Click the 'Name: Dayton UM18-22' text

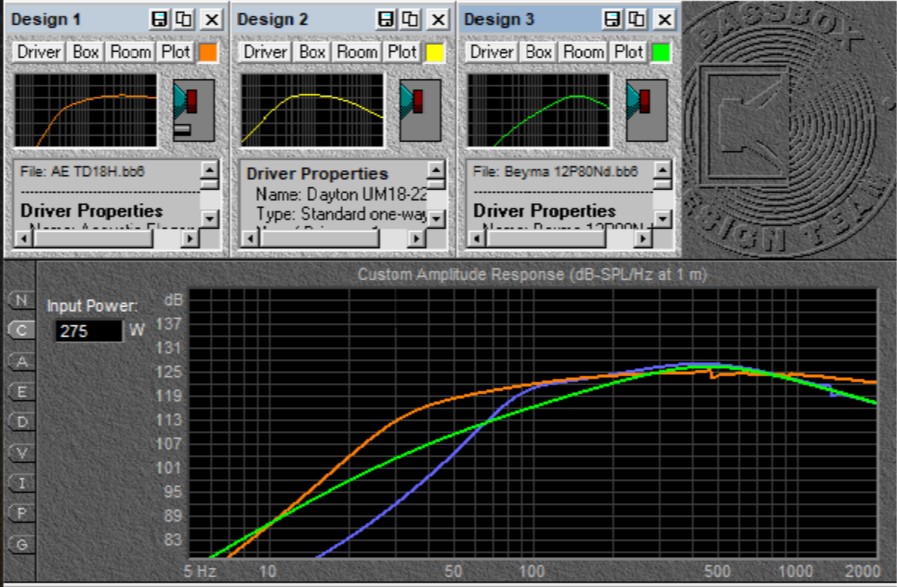coord(341,195)
